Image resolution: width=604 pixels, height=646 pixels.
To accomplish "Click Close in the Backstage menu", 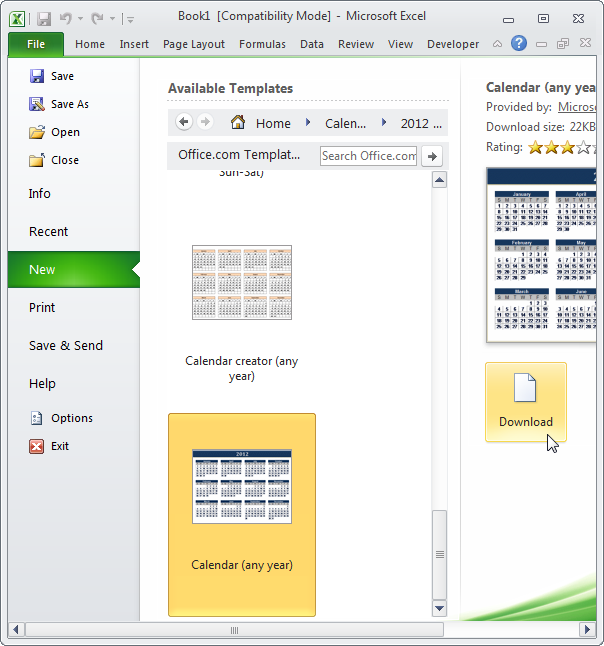I will 54,160.
